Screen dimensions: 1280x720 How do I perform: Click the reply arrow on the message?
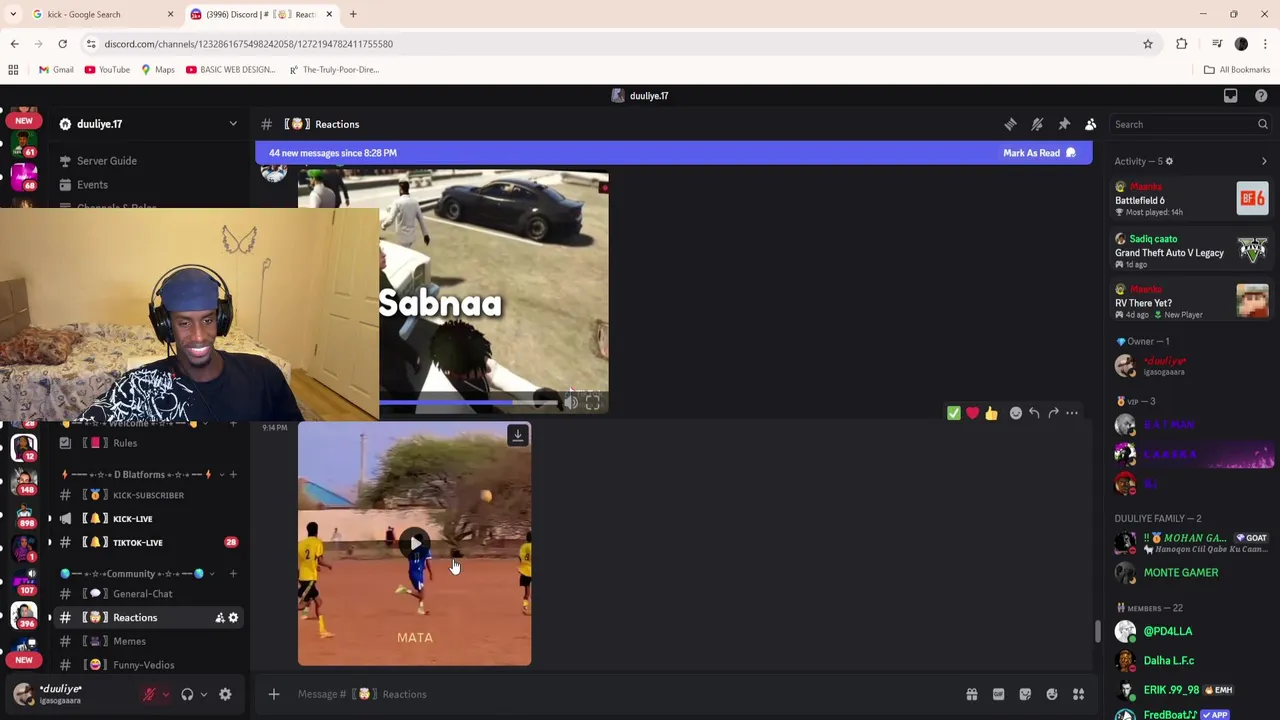point(1034,413)
